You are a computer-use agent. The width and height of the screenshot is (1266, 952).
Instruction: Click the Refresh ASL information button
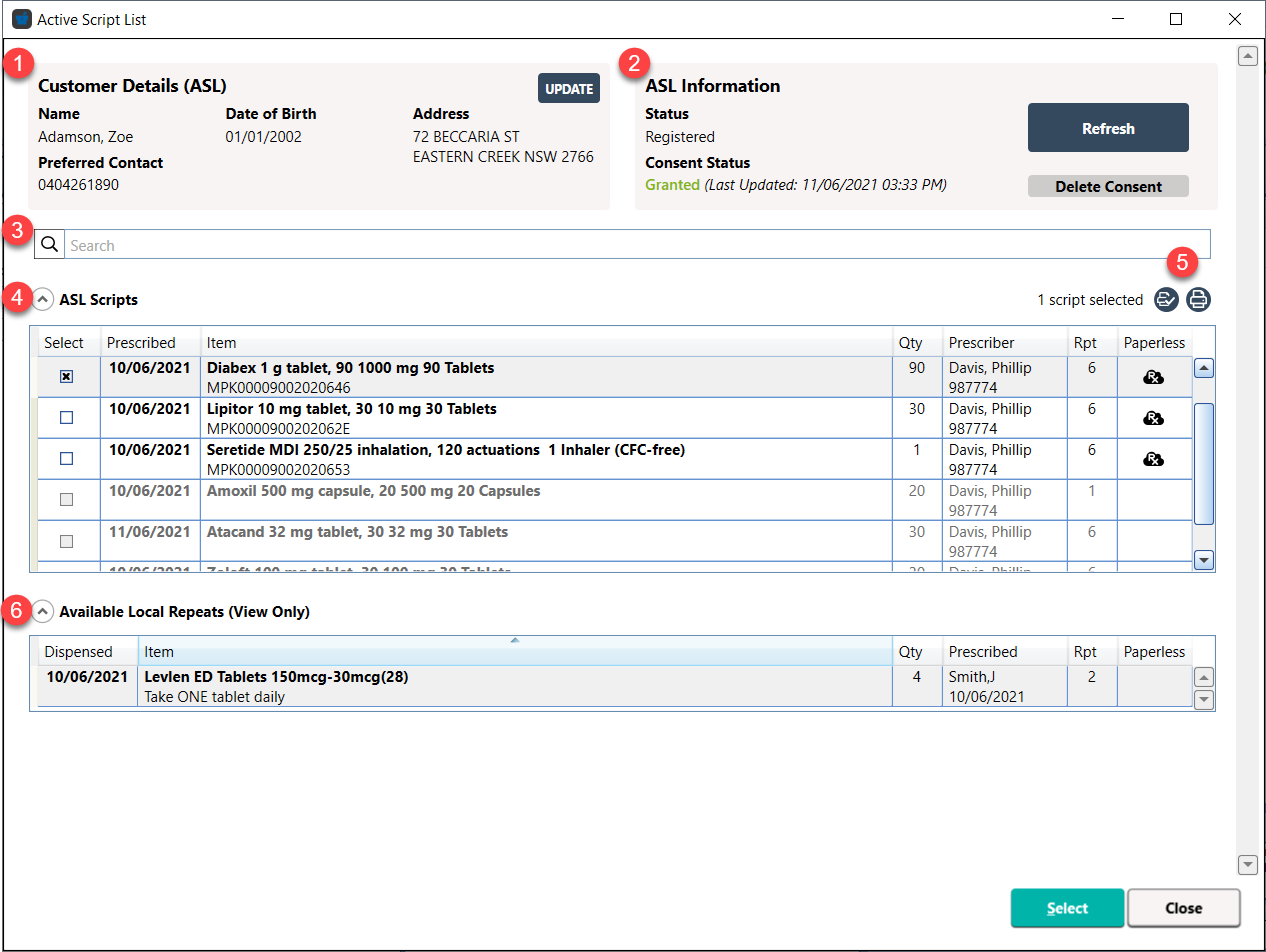point(1108,128)
